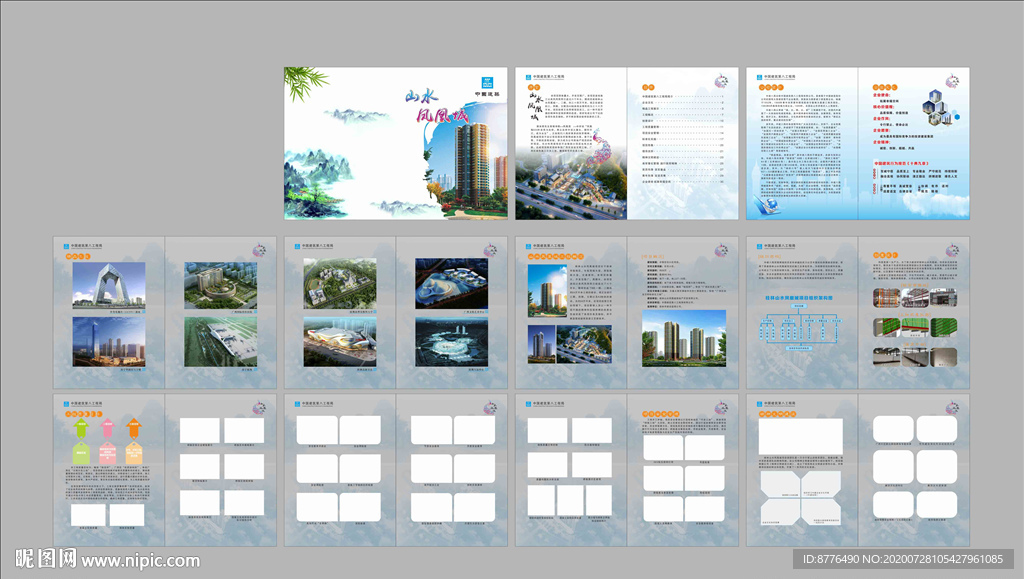Click the ID:8776490 image number text
The height and width of the screenshot is (579, 1024).
(x=838, y=559)
